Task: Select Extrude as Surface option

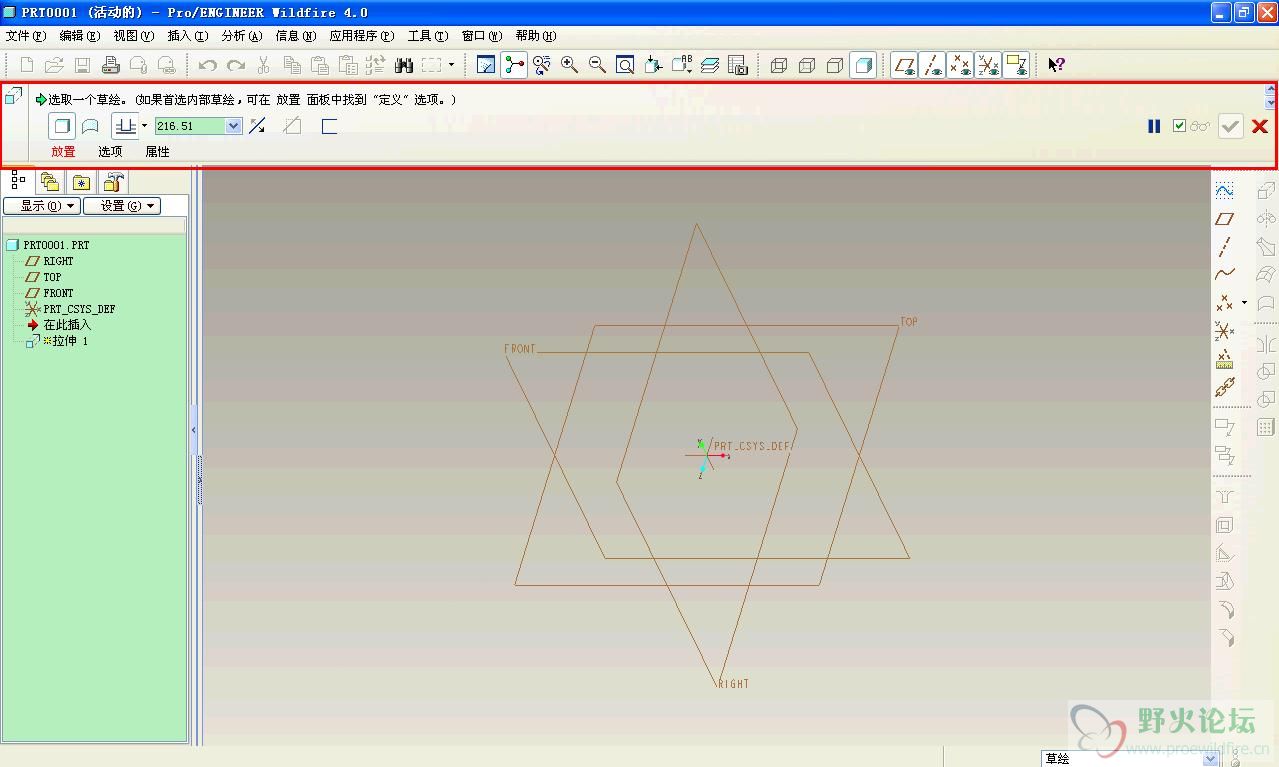Action: [x=90, y=126]
